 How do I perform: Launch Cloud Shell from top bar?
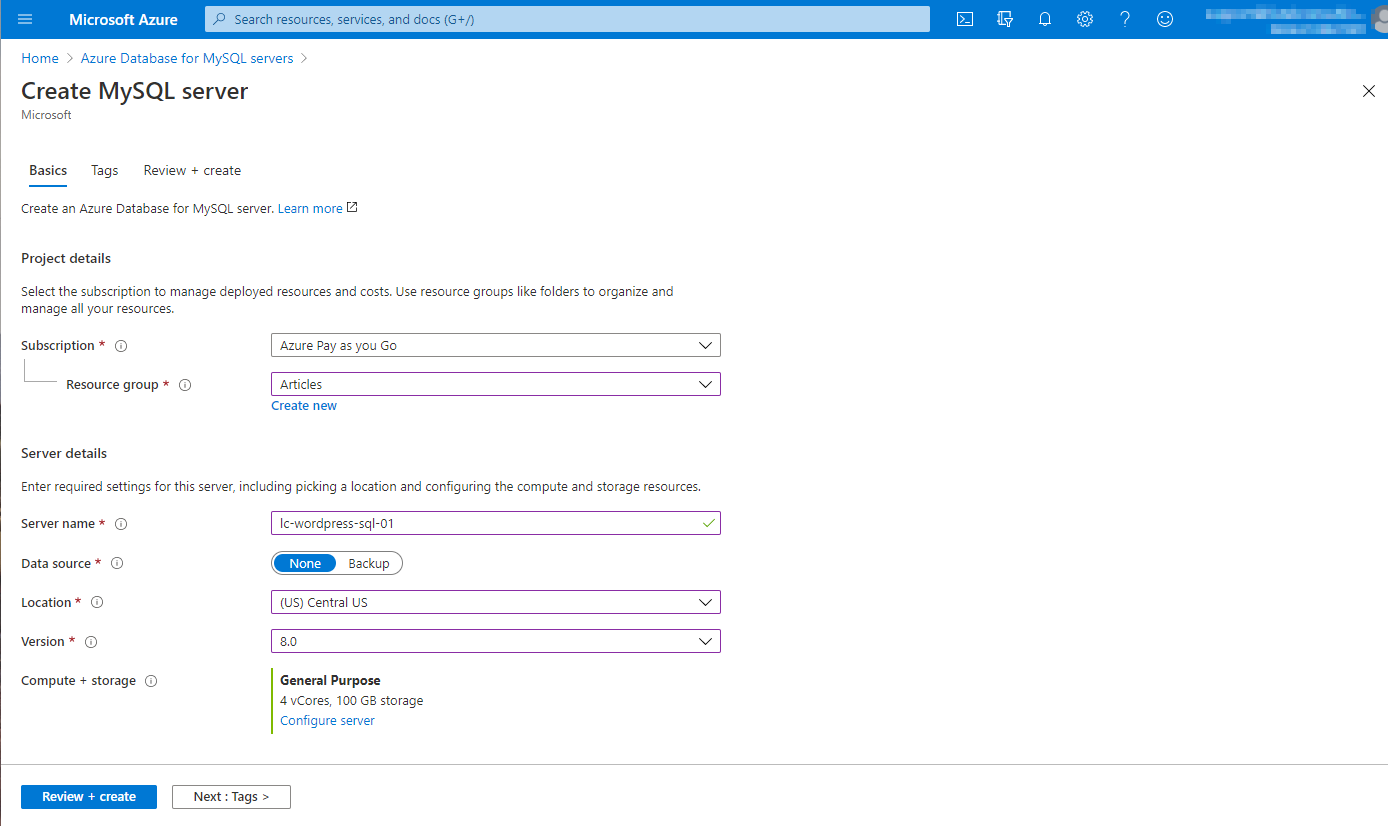coord(965,19)
